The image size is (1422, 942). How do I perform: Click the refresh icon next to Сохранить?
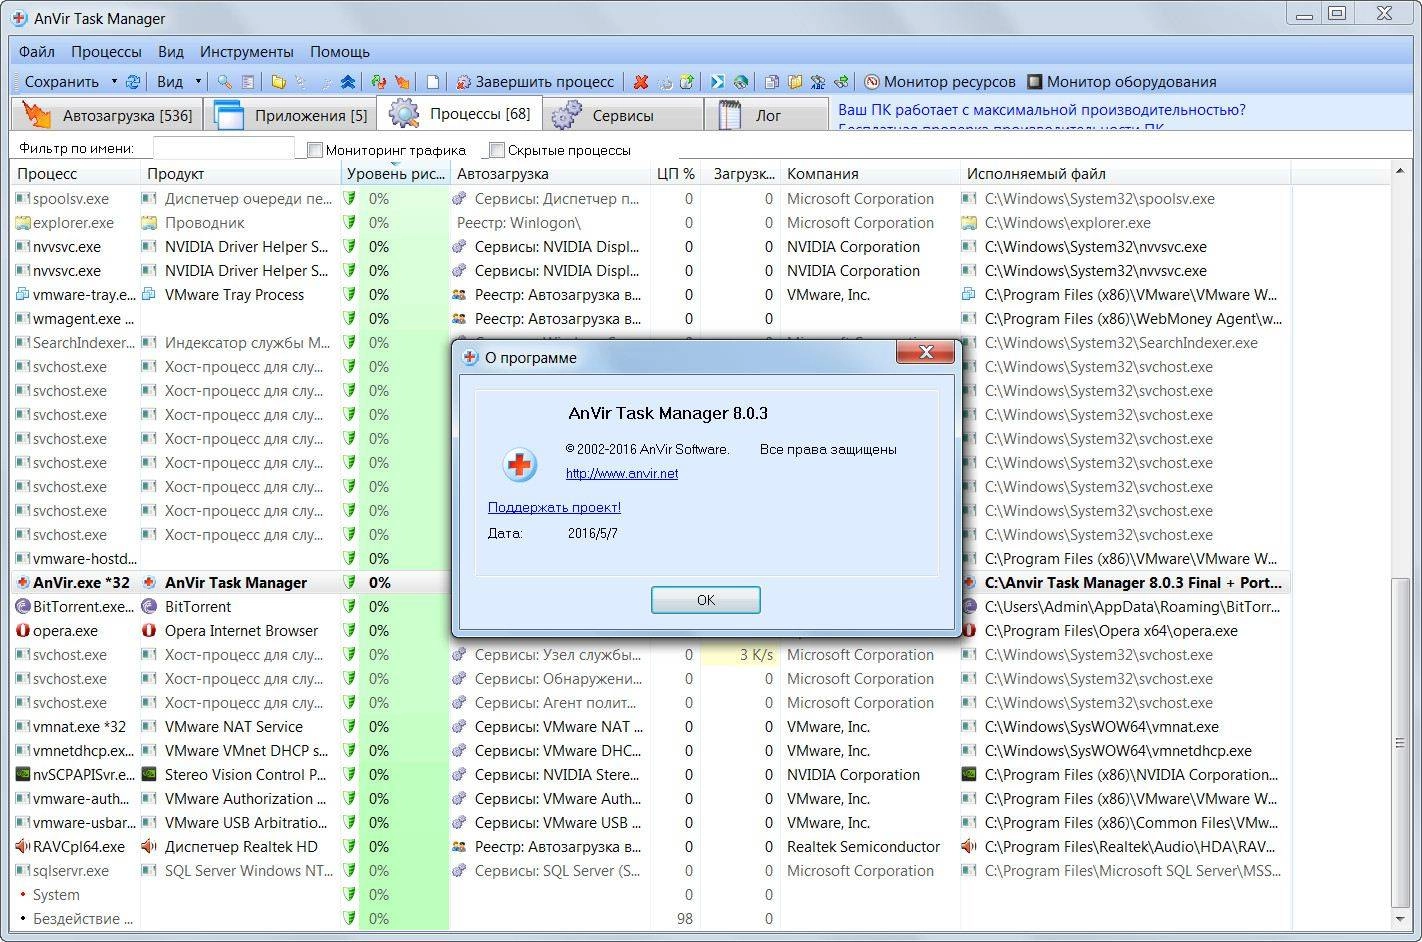coord(133,82)
